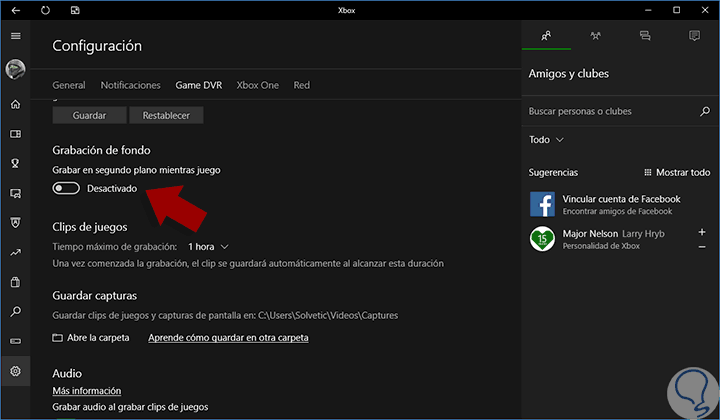
Task: Click the Sugerencias label
Action: (x=553, y=173)
